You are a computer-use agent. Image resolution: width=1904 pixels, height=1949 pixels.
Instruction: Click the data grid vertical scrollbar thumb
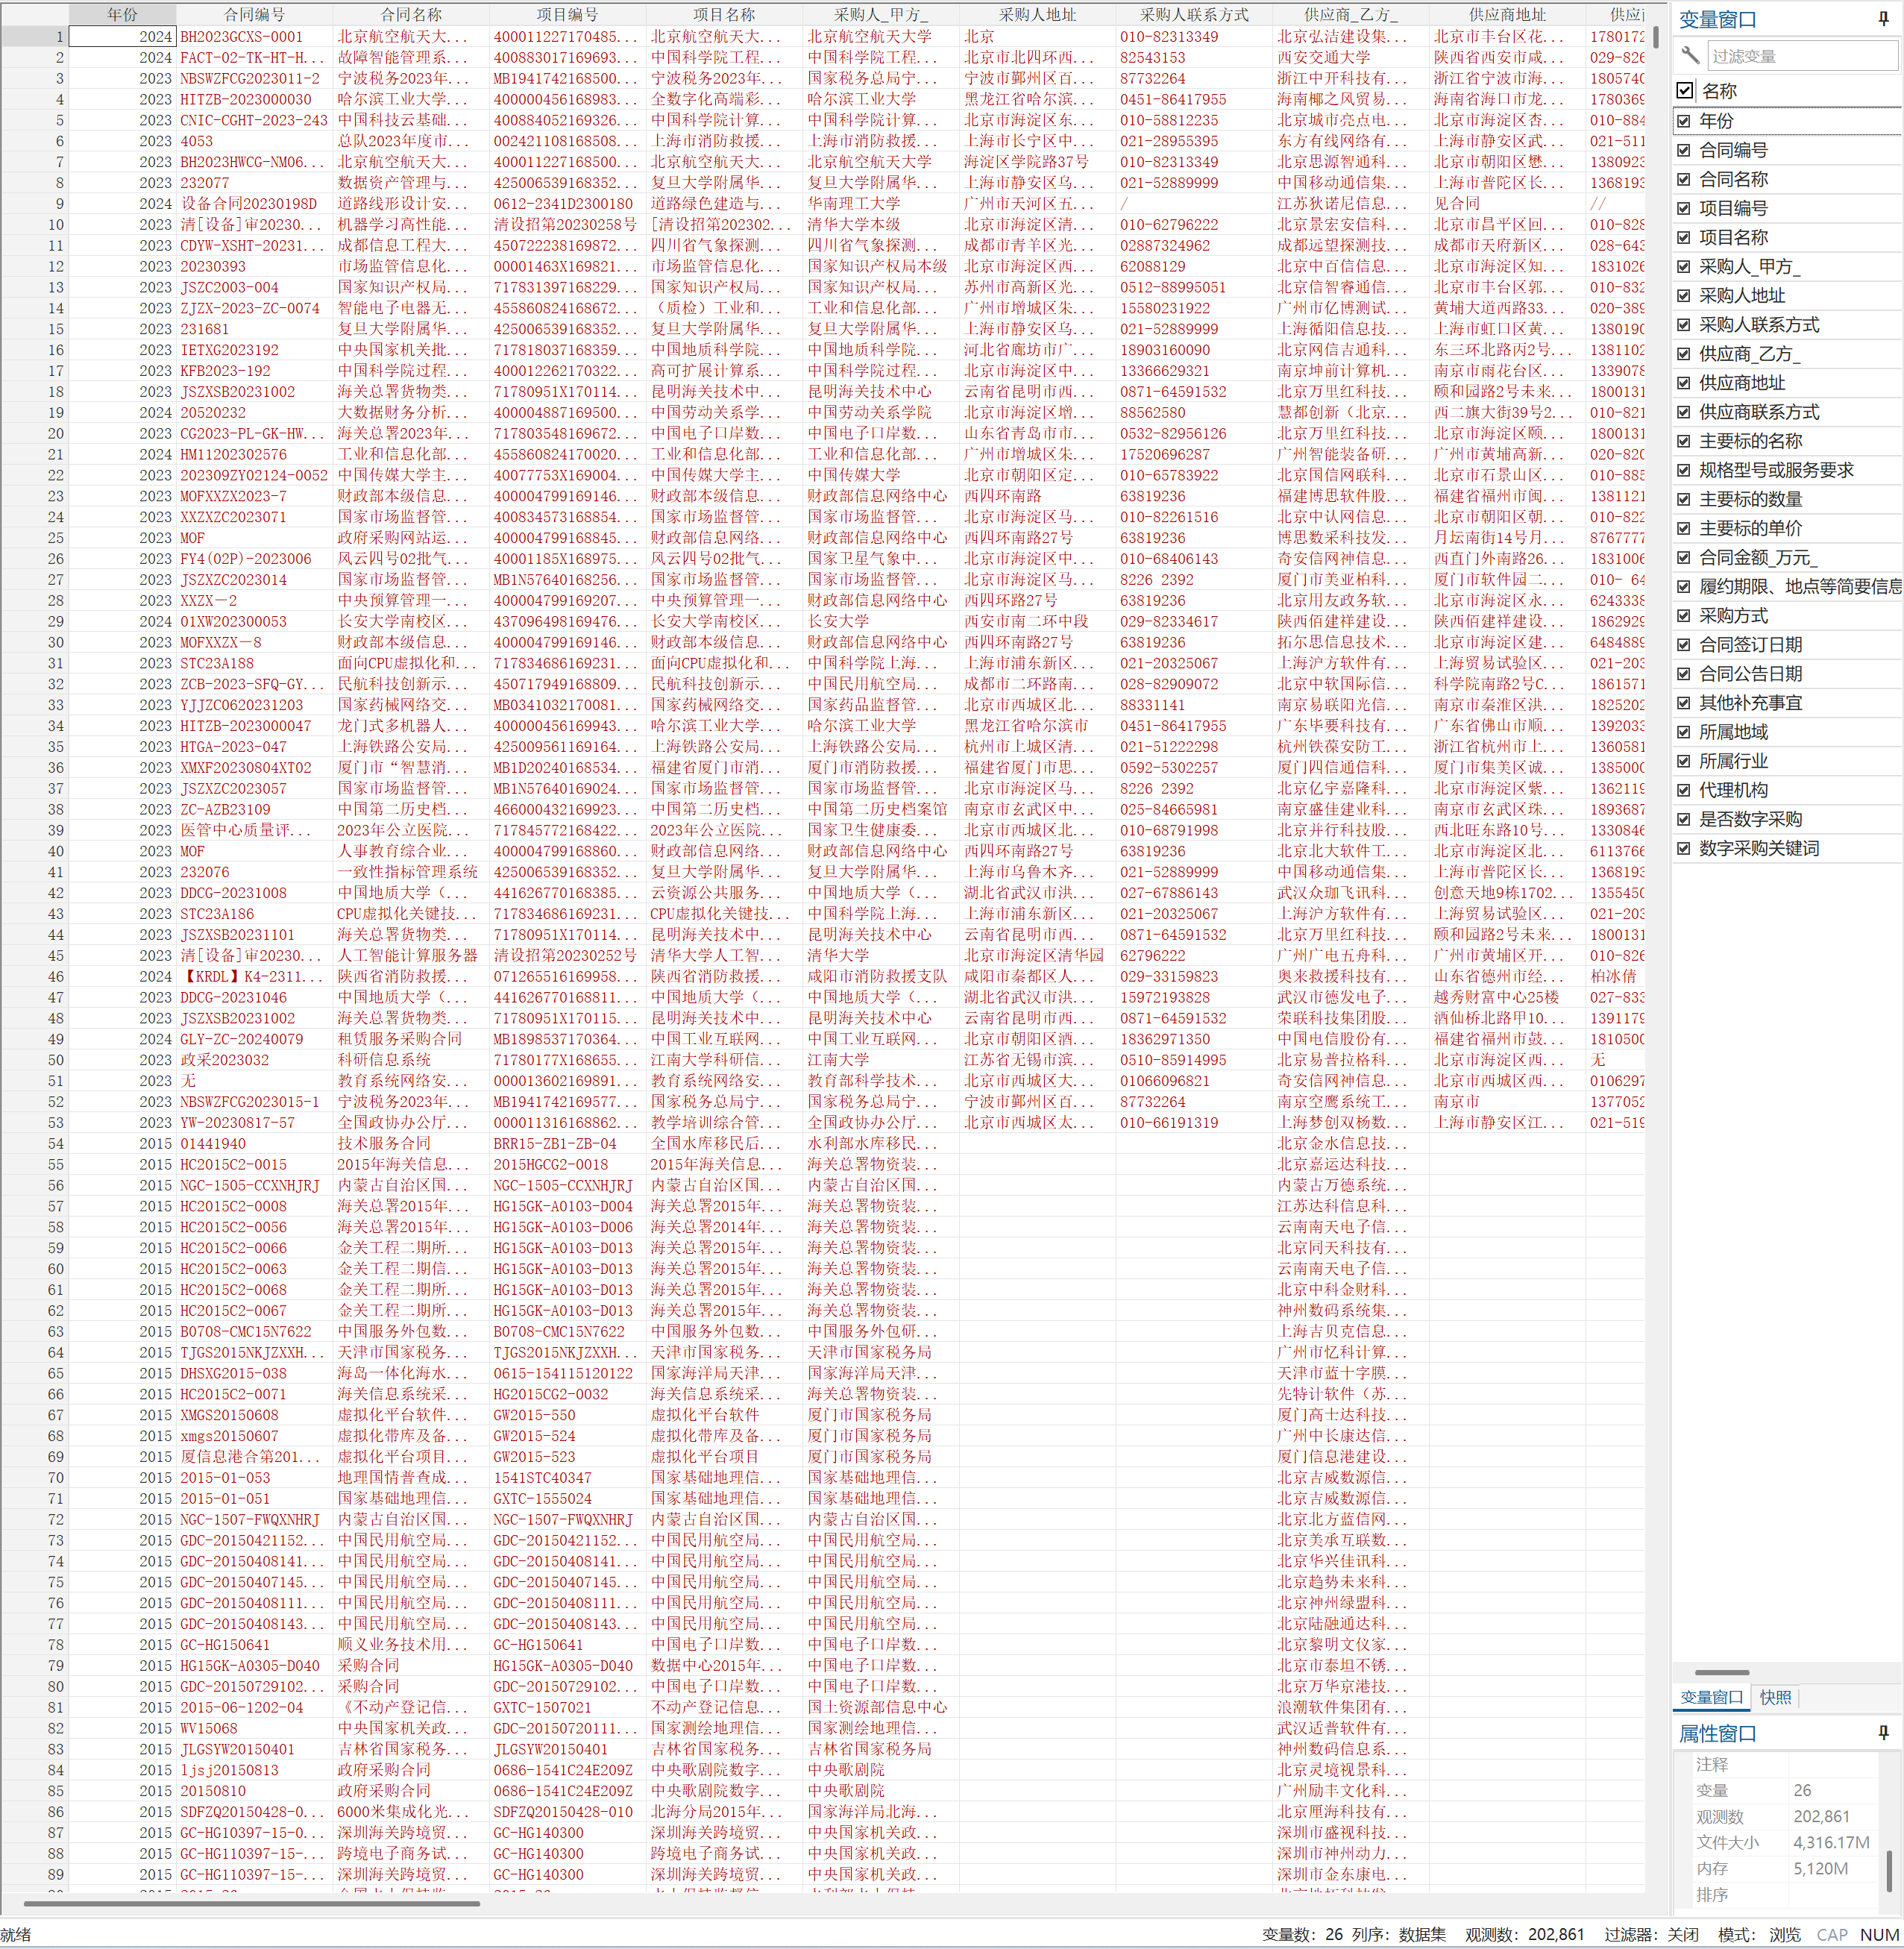click(1656, 36)
